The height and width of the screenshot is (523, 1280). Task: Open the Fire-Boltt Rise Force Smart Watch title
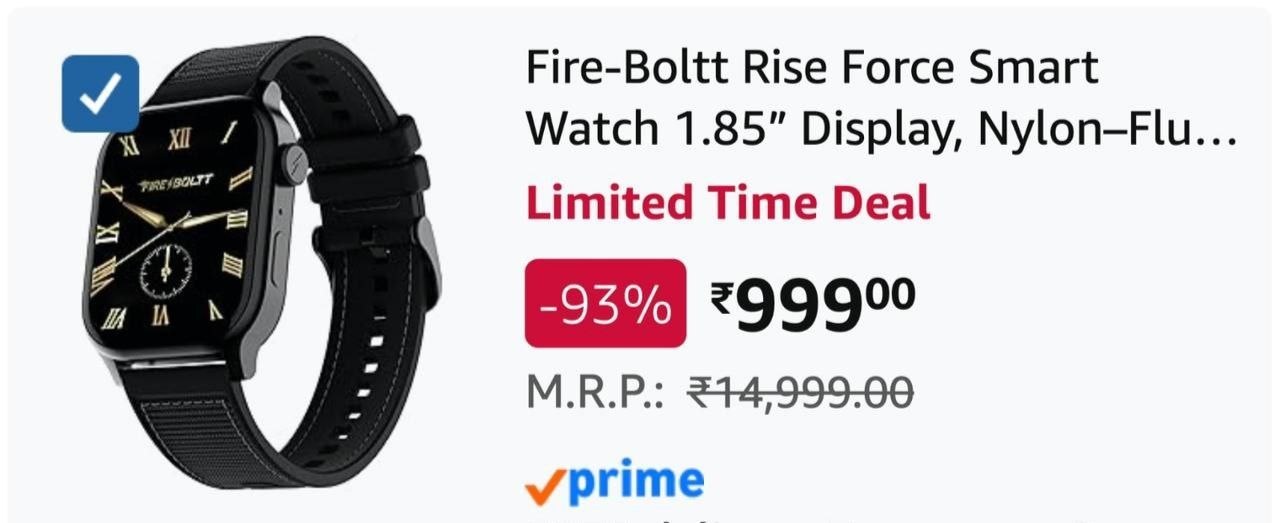click(882, 98)
